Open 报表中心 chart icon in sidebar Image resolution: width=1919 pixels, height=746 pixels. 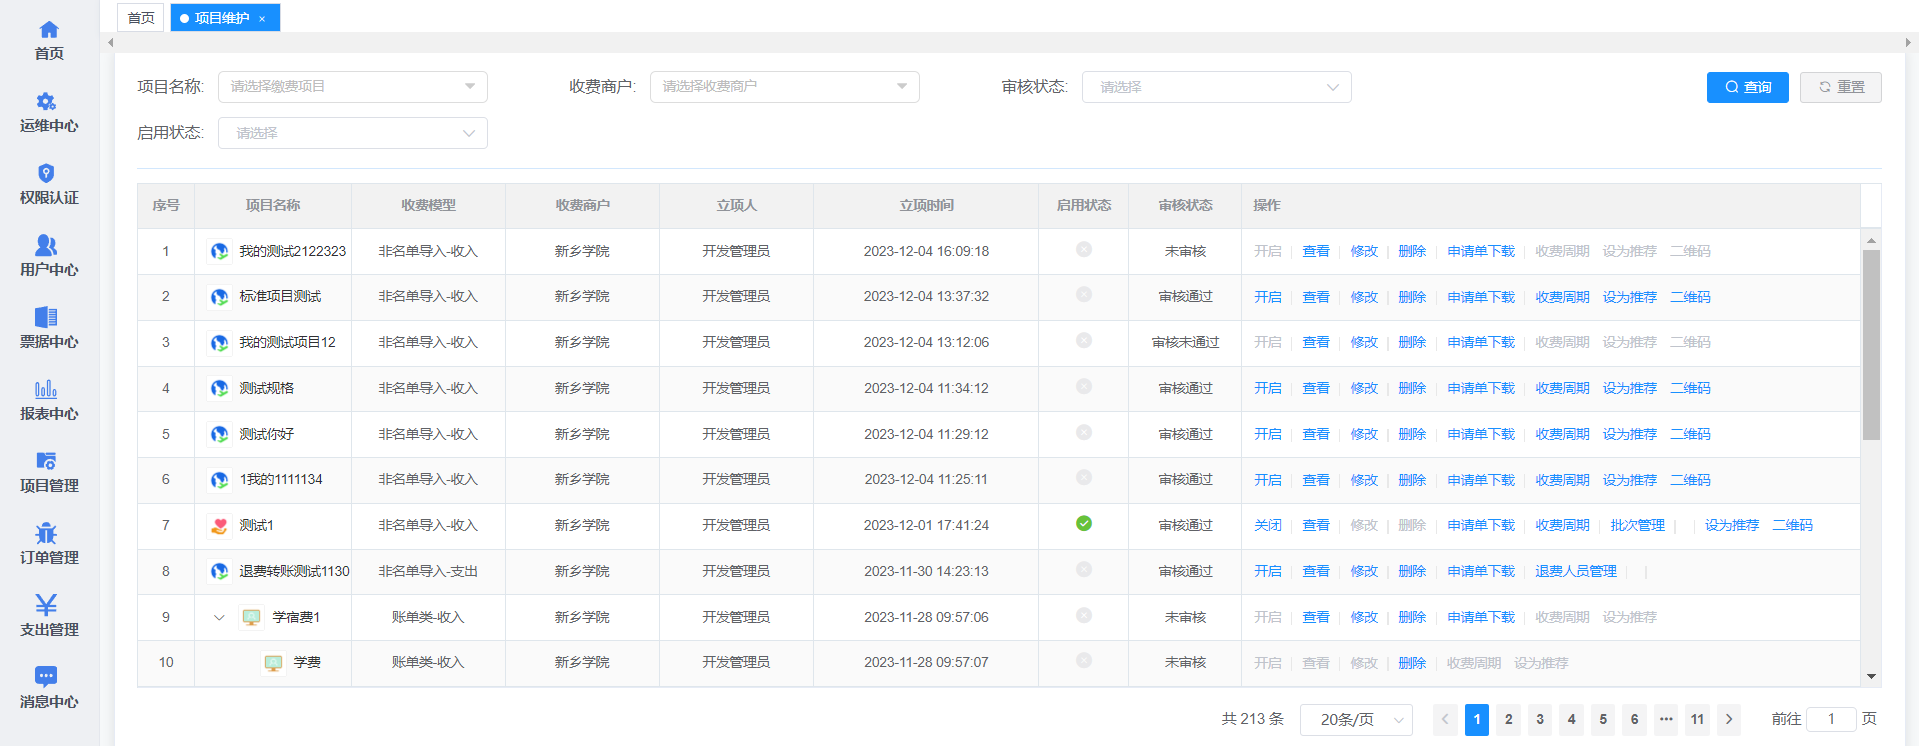[46, 389]
